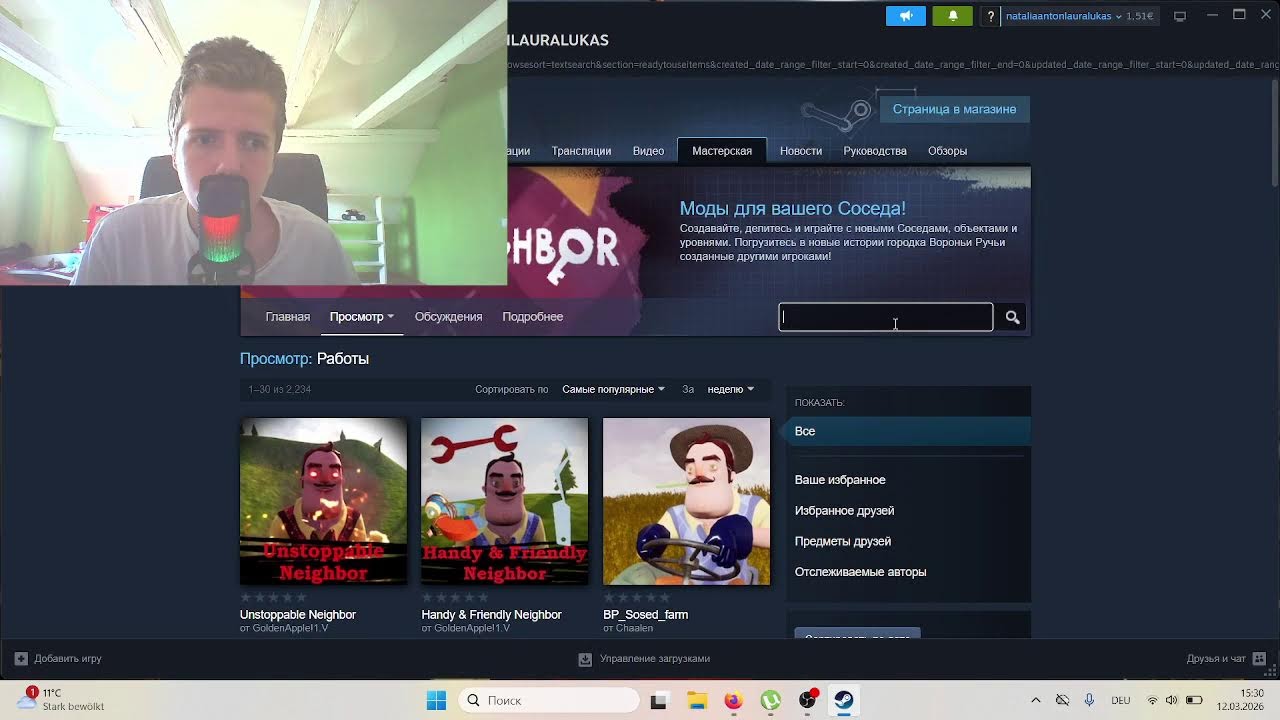Click the Добавить игру plus icon
Image resolution: width=1280 pixels, height=720 pixels.
[21, 659]
